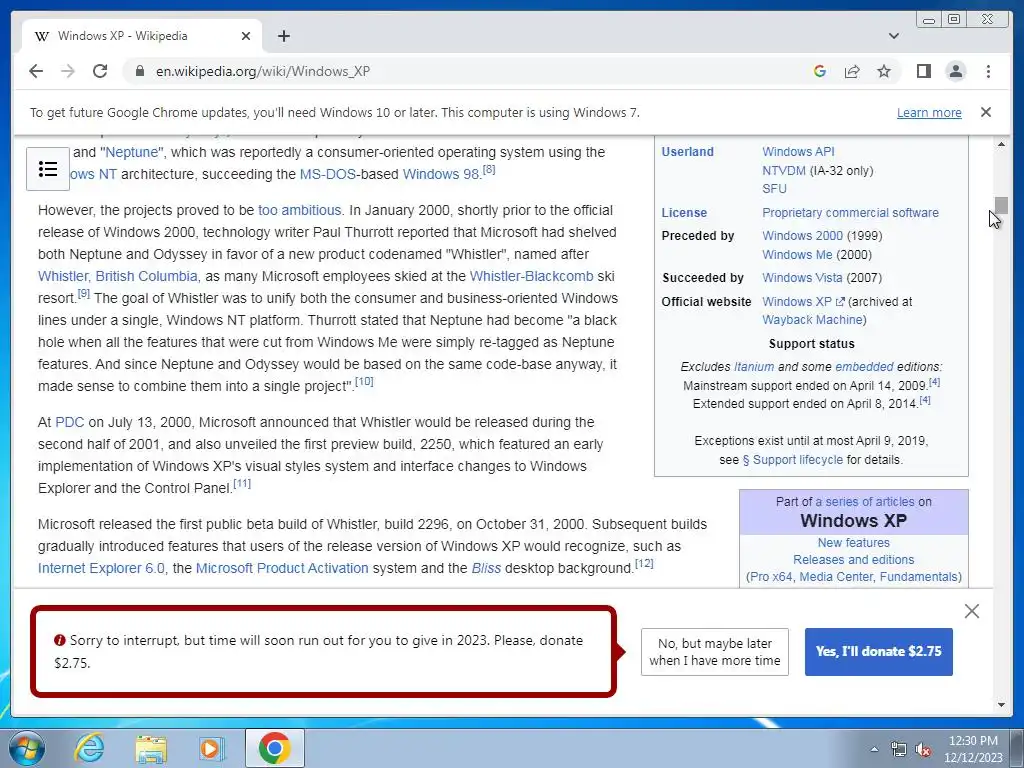Open the Internet Explorer 6.0 link
The height and width of the screenshot is (768, 1024).
[101, 568]
